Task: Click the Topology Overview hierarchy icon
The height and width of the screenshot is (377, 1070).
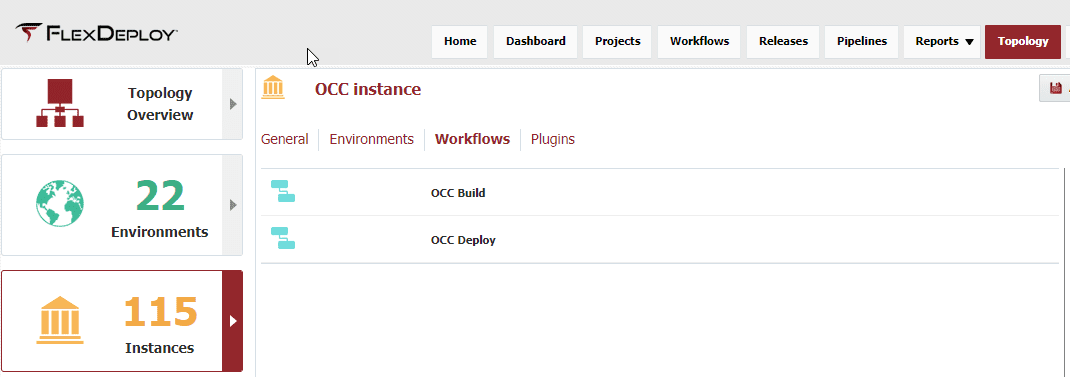Action: click(59, 103)
